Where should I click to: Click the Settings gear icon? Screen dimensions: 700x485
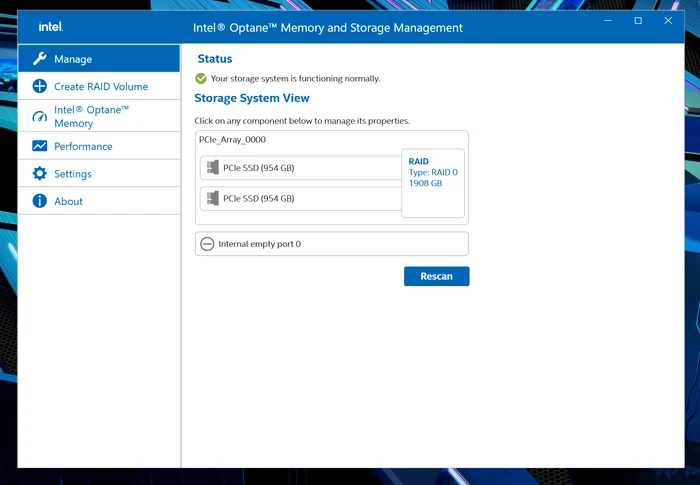click(x=40, y=173)
